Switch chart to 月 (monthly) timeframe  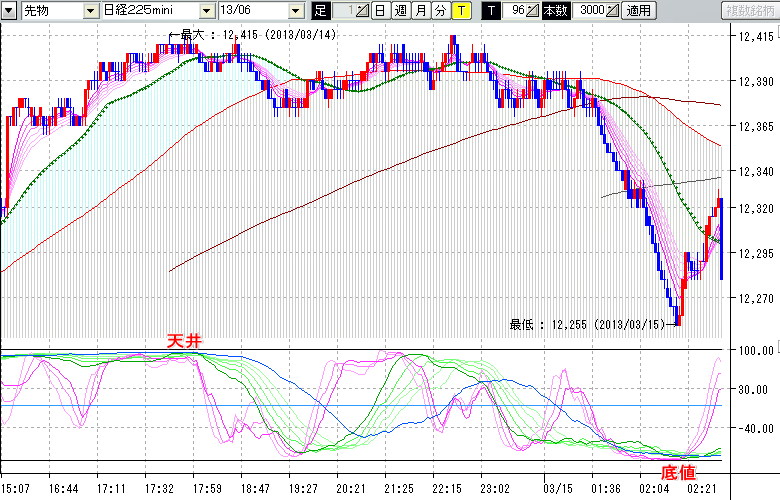coord(420,11)
